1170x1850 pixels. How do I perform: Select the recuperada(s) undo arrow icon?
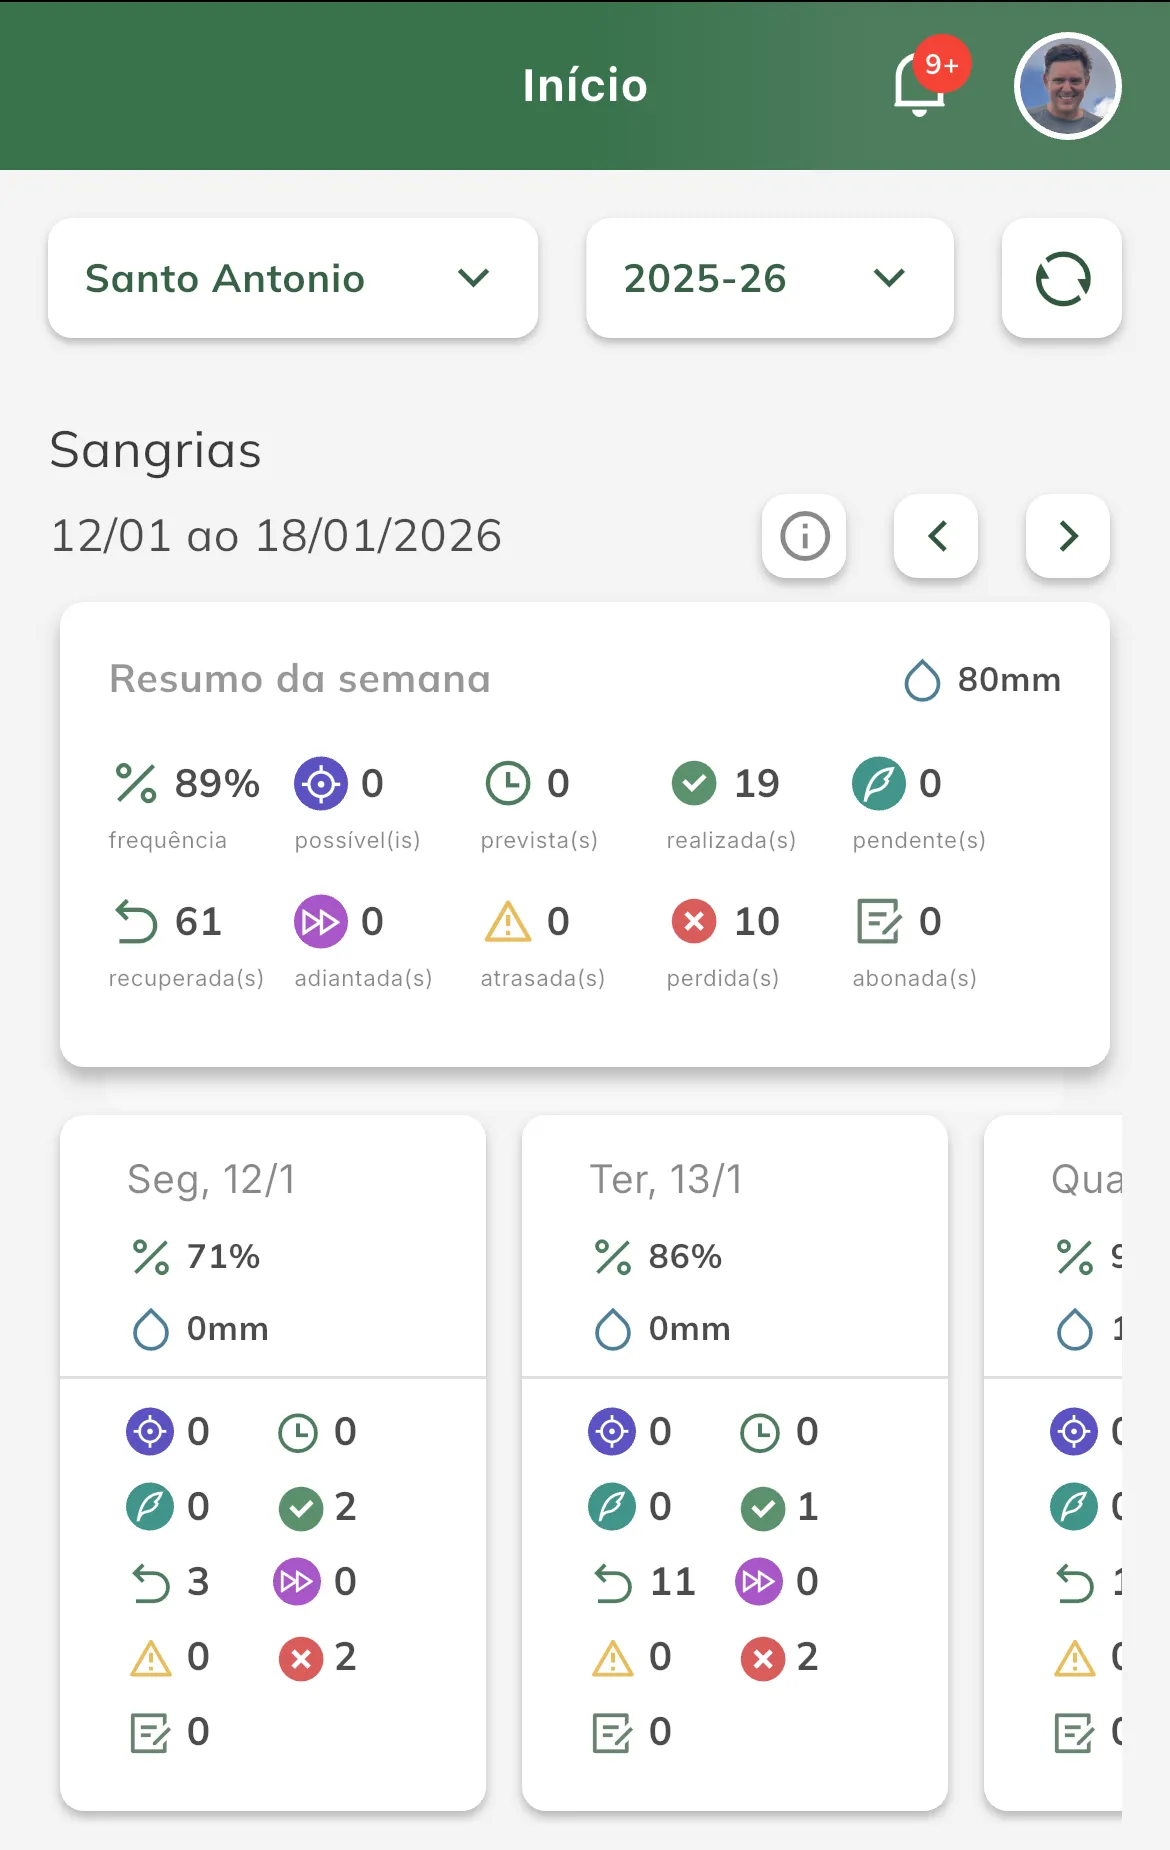coord(136,921)
